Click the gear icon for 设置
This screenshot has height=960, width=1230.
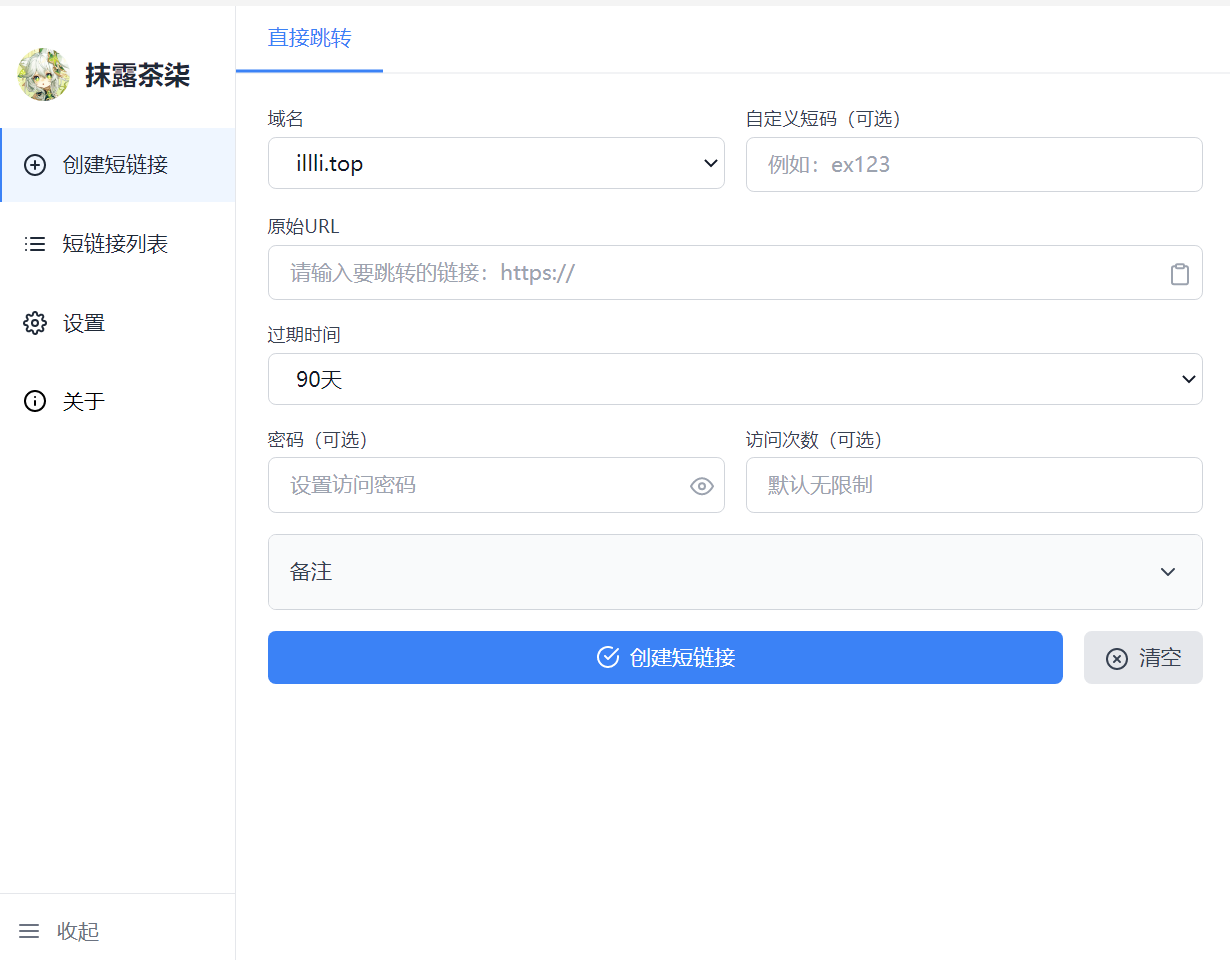pos(35,323)
